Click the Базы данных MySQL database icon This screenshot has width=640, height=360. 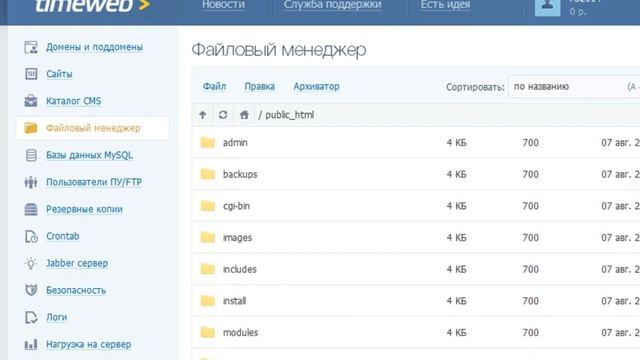(31, 155)
